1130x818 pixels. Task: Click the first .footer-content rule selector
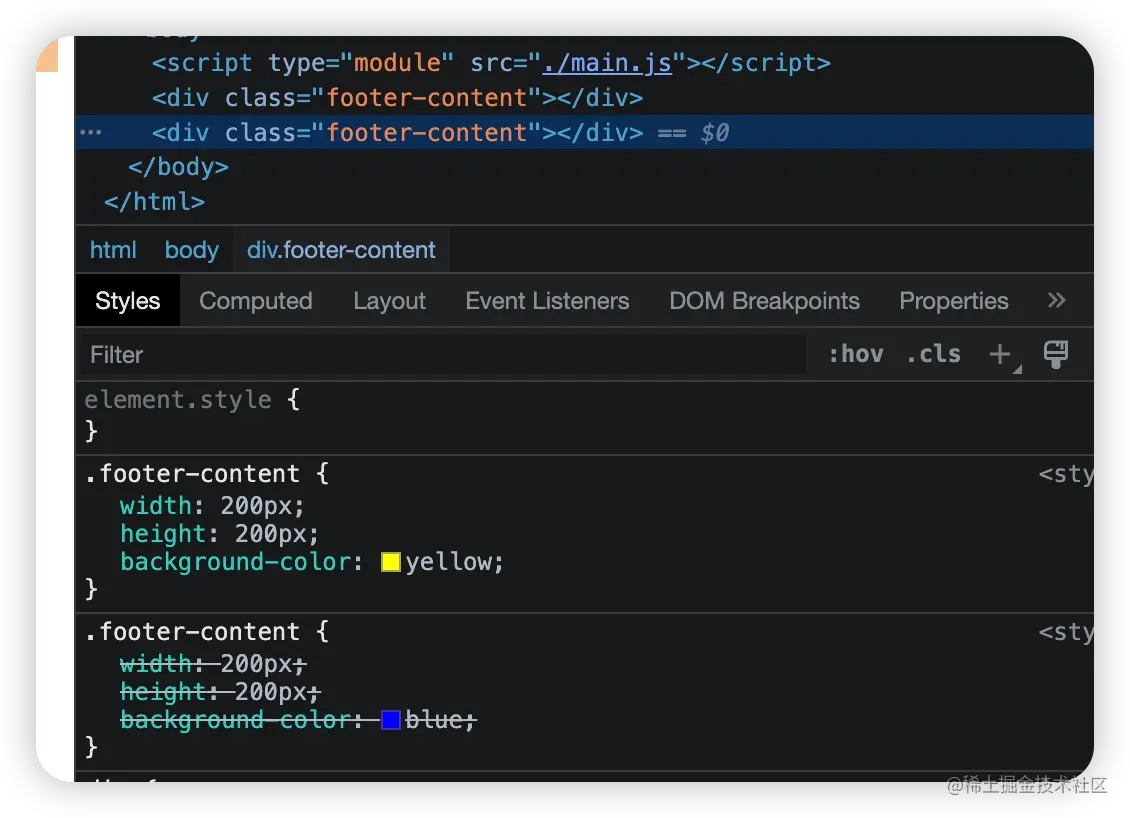point(192,474)
